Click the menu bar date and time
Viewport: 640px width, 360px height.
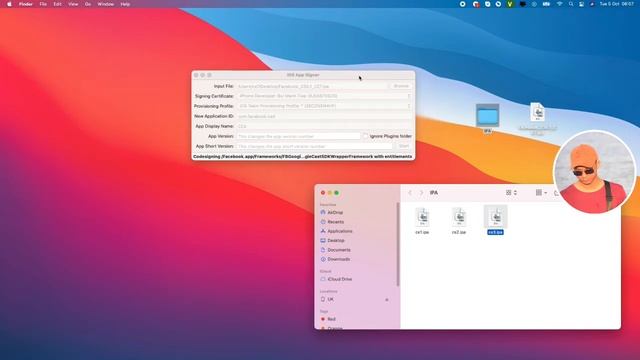(616, 4)
